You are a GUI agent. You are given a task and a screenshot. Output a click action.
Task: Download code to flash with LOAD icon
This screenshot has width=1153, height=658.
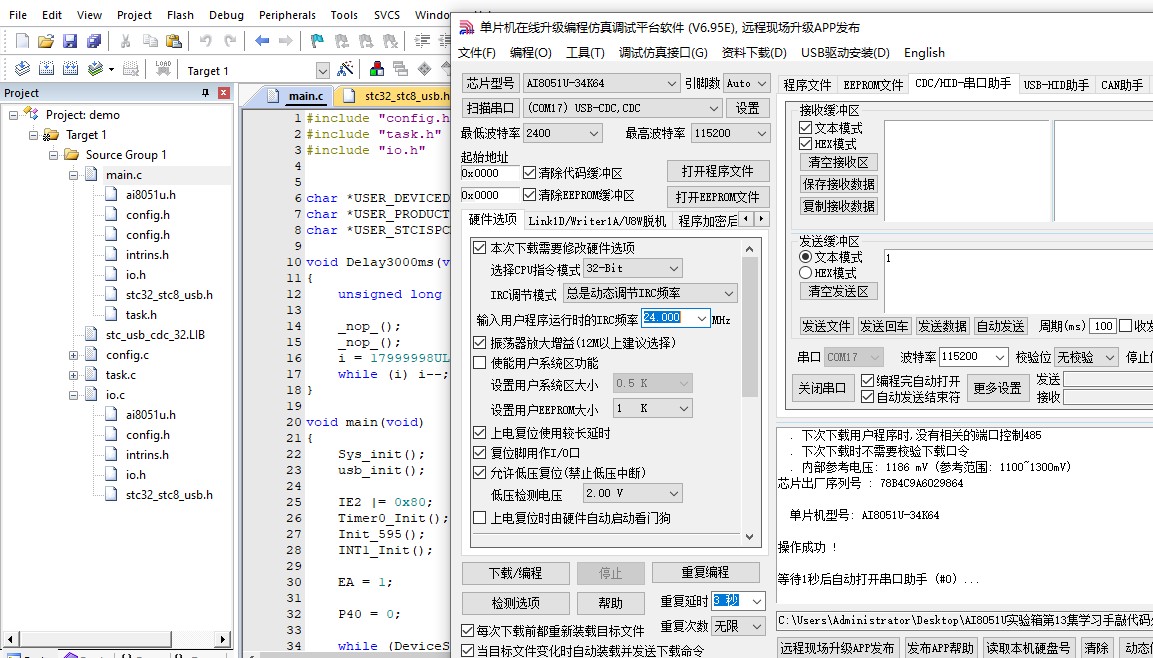point(163,69)
